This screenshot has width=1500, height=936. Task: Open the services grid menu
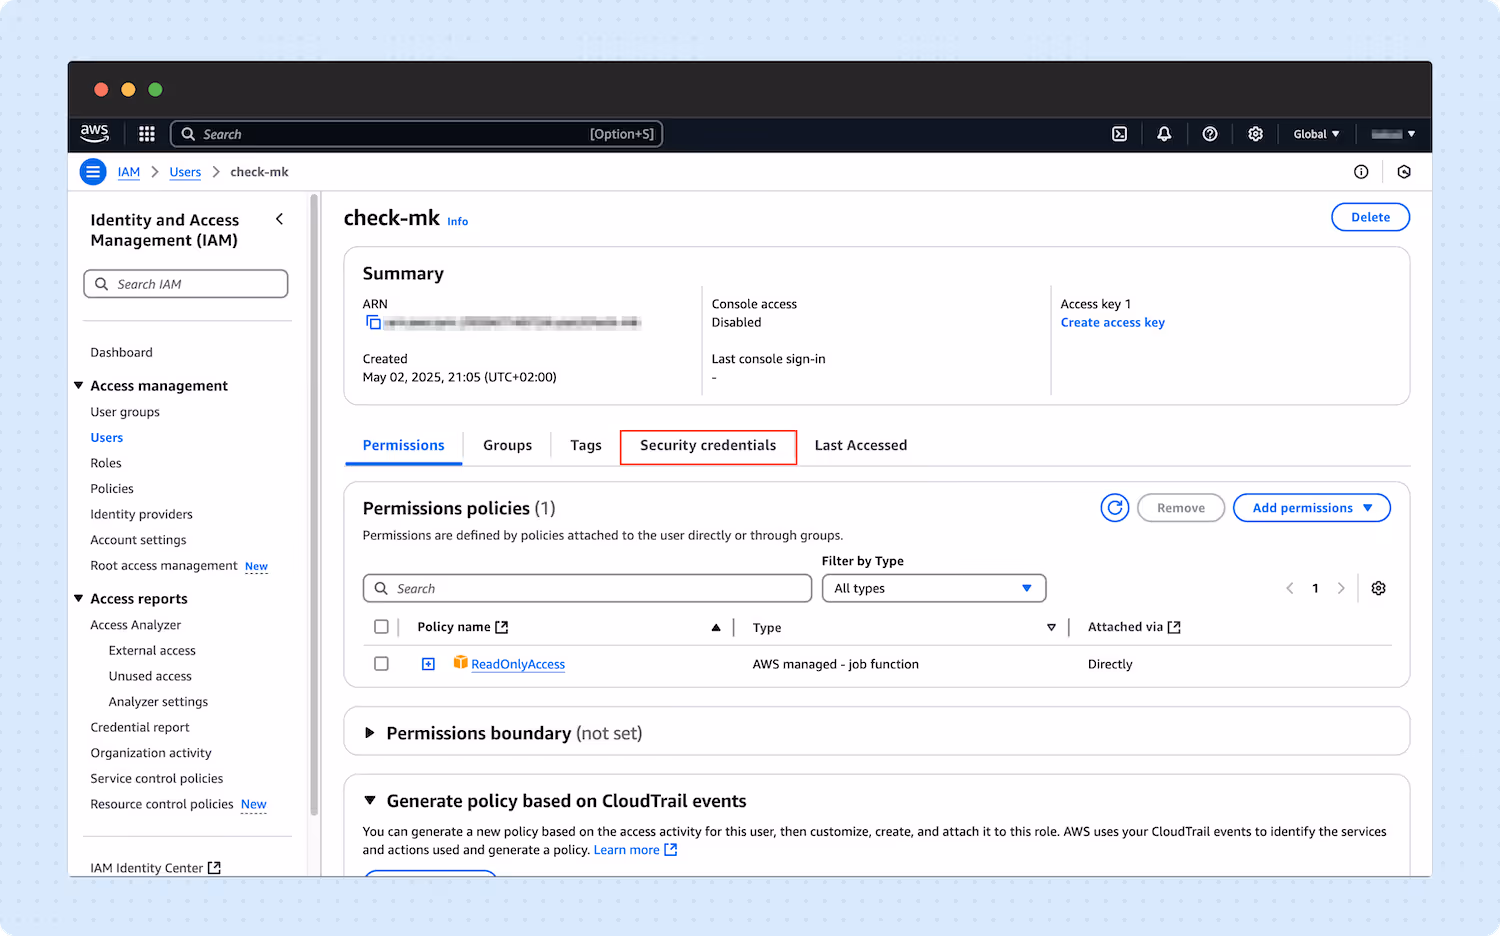[146, 133]
